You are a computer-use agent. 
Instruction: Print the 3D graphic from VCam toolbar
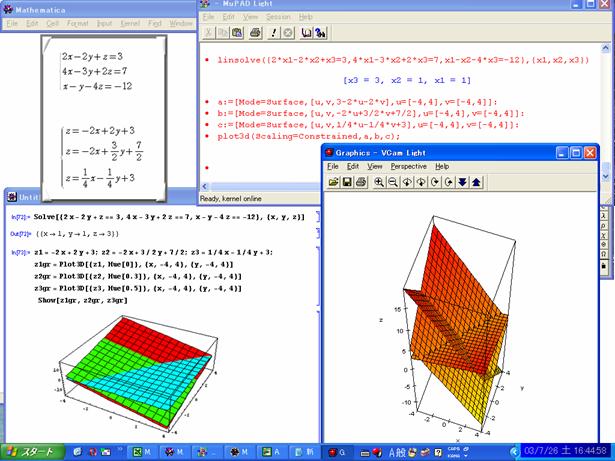tap(360, 182)
